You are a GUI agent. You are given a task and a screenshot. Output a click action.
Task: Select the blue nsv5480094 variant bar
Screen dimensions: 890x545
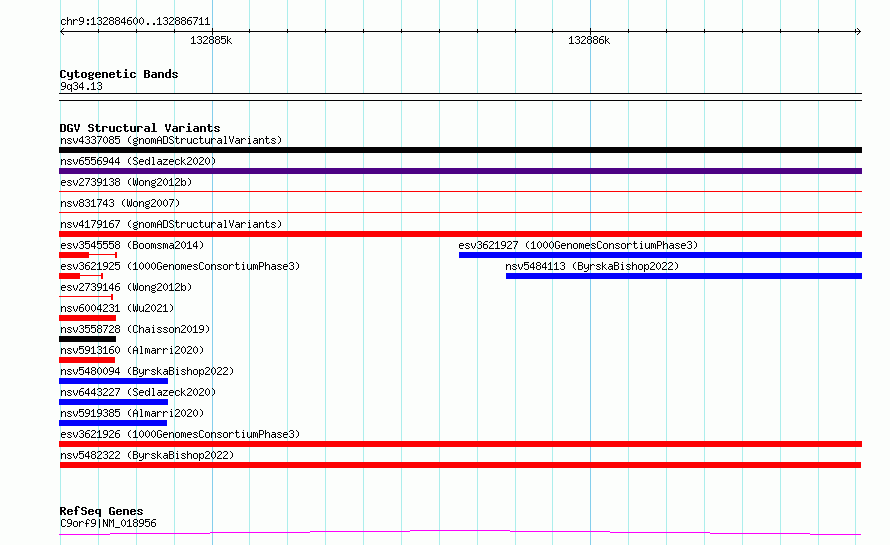[114, 381]
